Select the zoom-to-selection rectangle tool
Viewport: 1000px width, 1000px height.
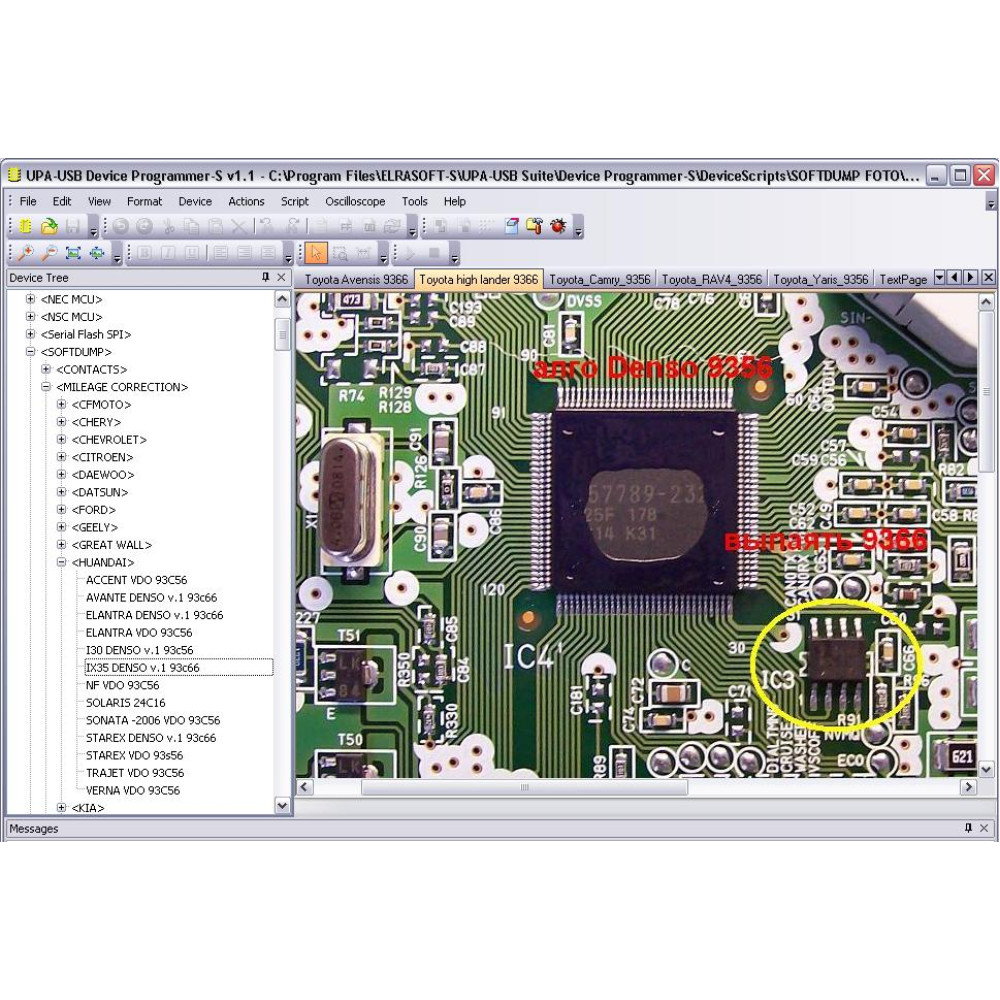click(x=340, y=253)
